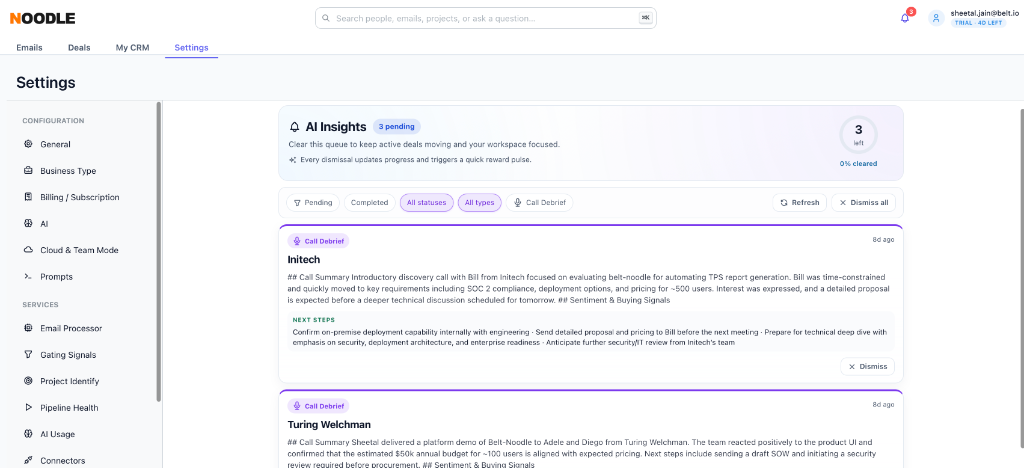Click the circular 3 left progress indicator
1024x468 pixels.
858,134
